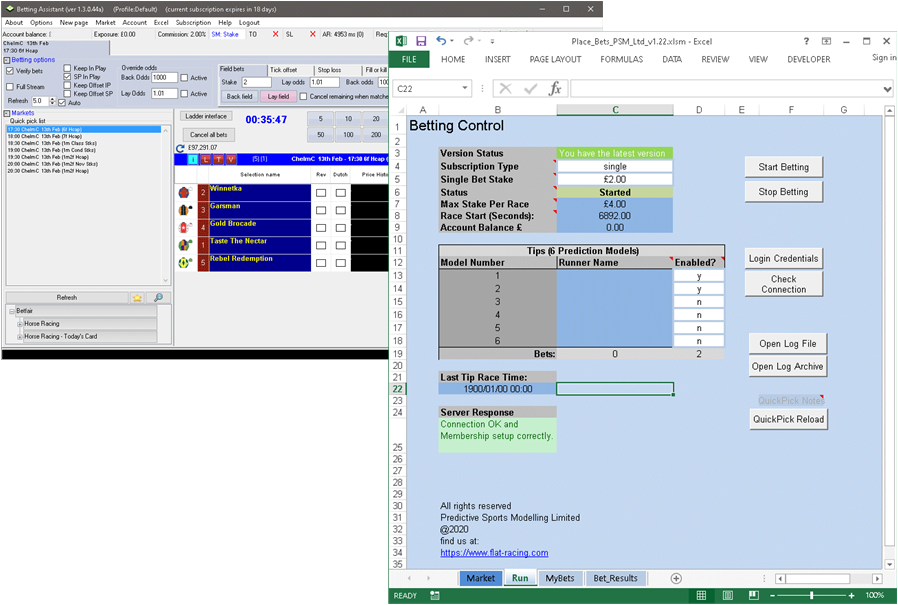The width and height of the screenshot is (898, 605).
Task: Switch to the Bet_Results sheet tab
Action: pyautogui.click(x=615, y=578)
